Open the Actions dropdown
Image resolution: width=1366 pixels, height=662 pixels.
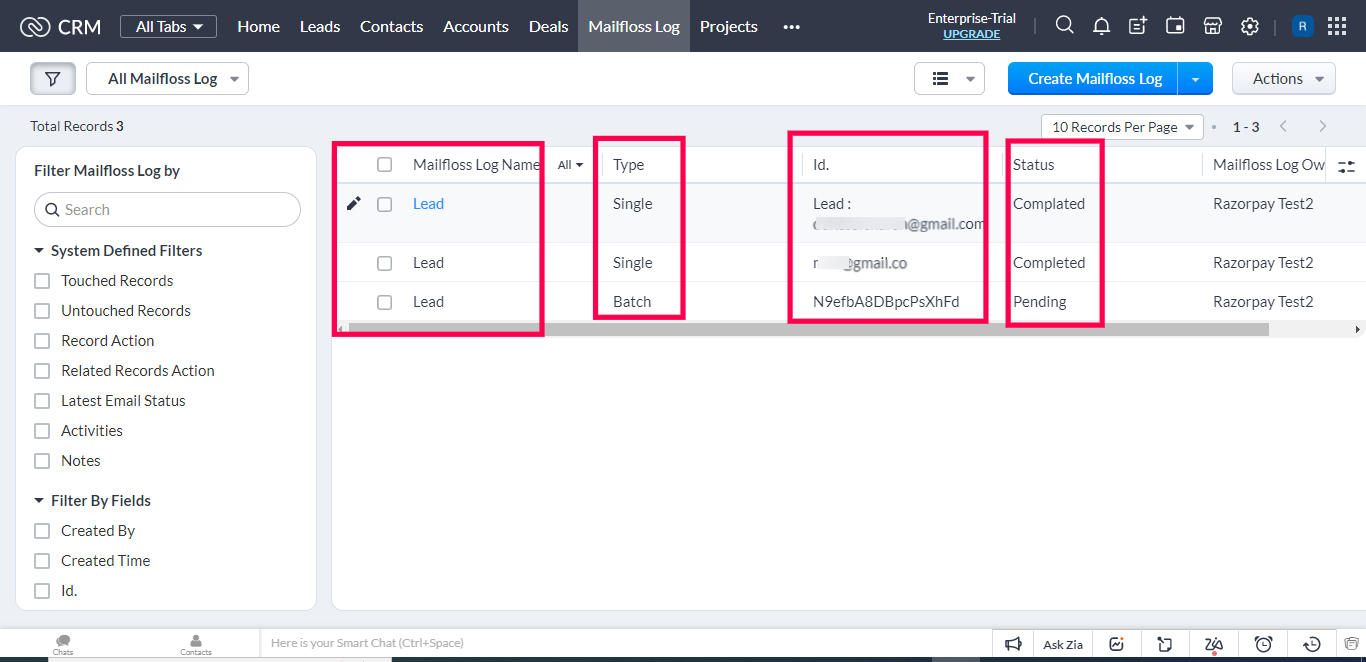tap(1283, 79)
